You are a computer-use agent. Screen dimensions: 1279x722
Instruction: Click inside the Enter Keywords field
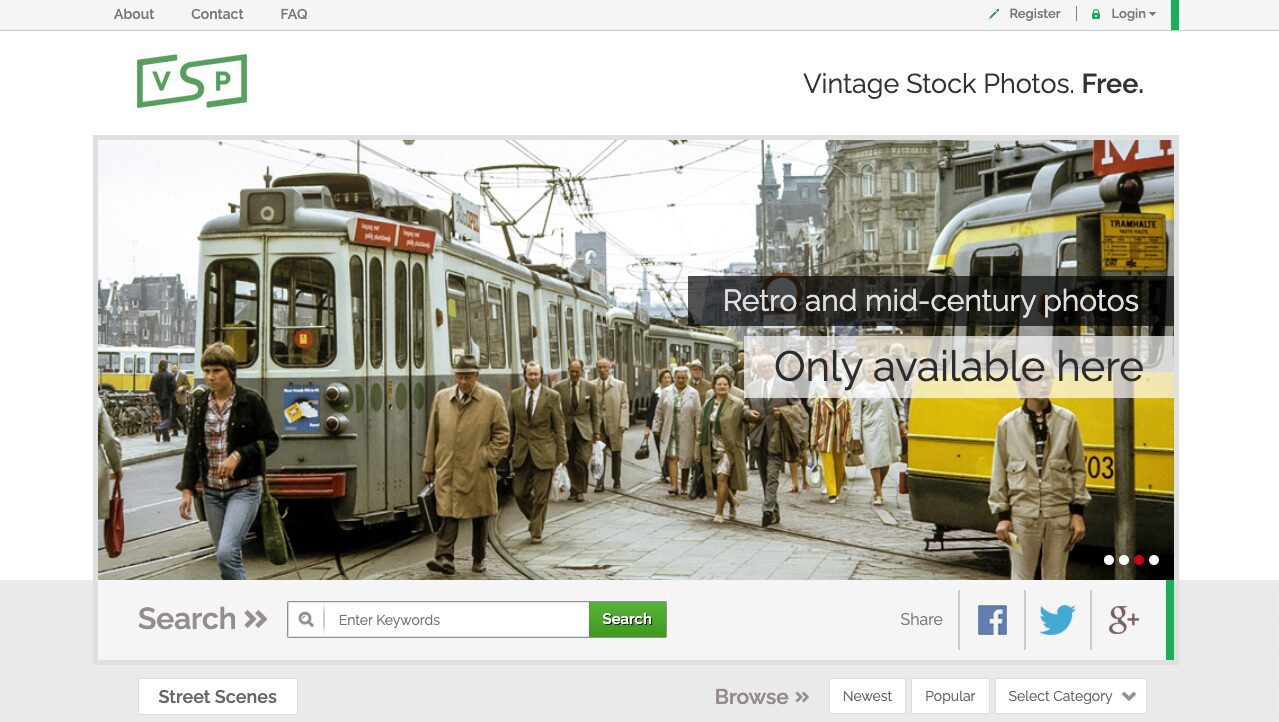[450, 620]
